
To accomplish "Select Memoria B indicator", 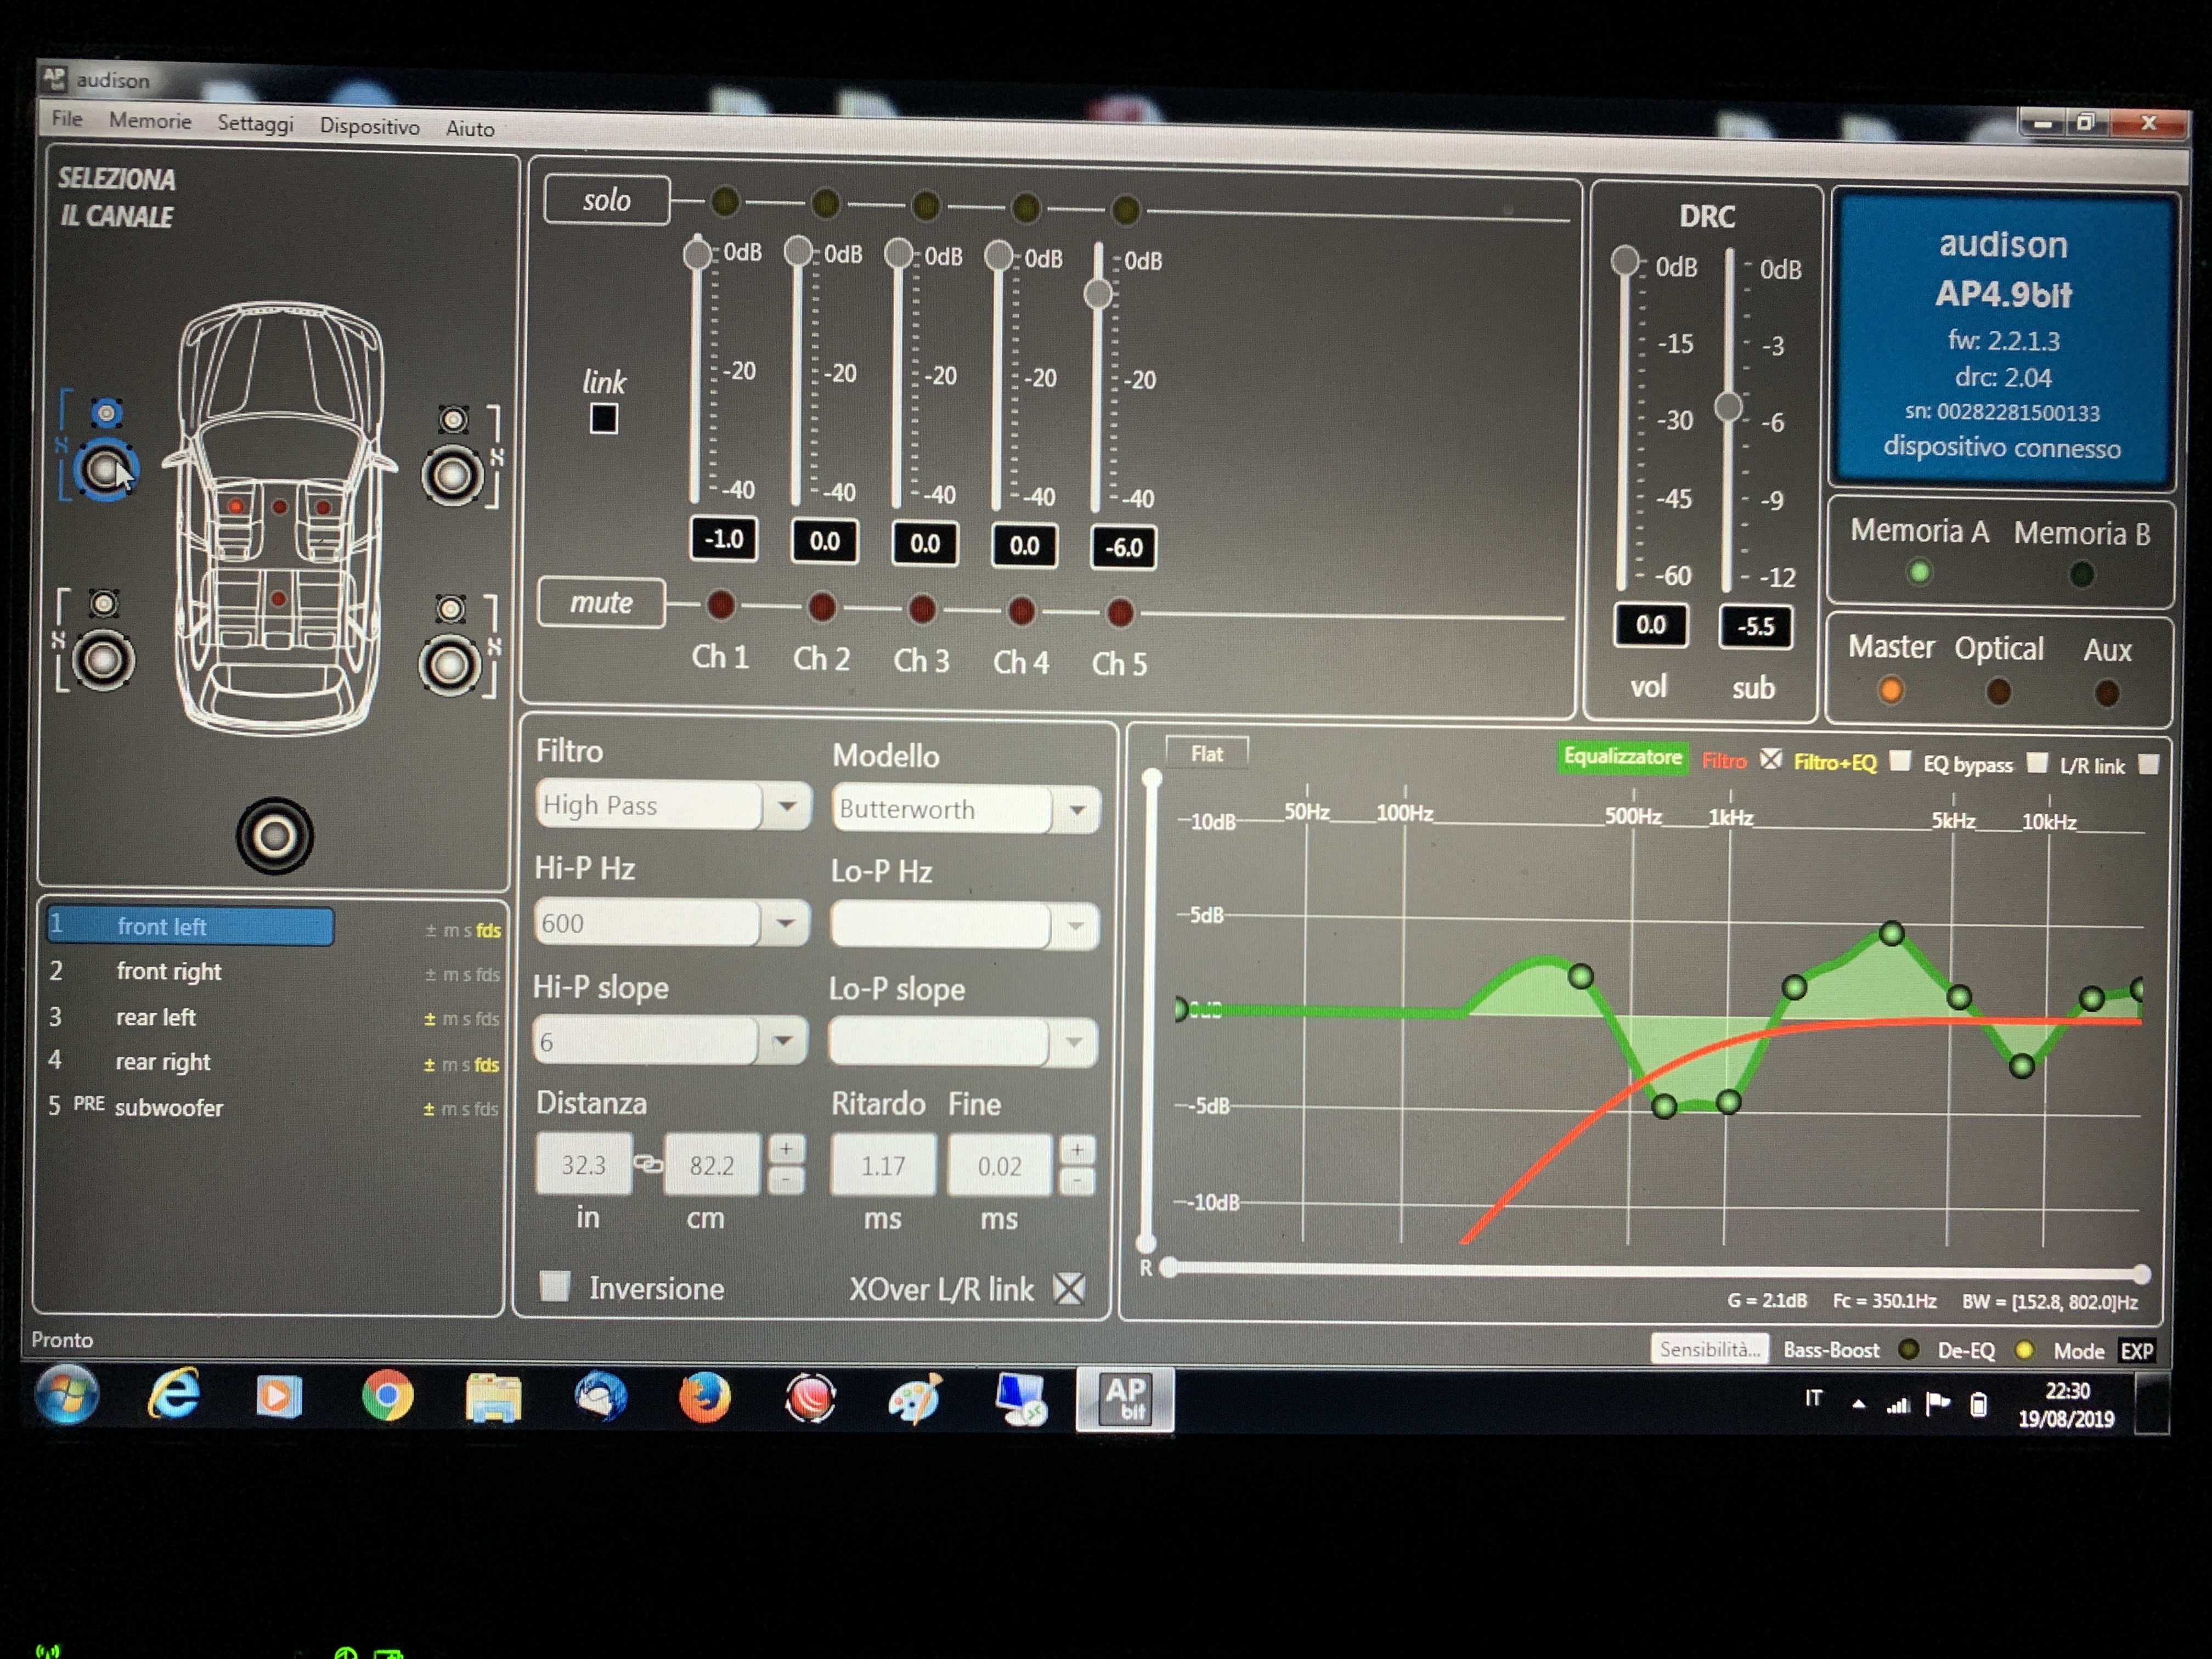I will [x=2081, y=574].
